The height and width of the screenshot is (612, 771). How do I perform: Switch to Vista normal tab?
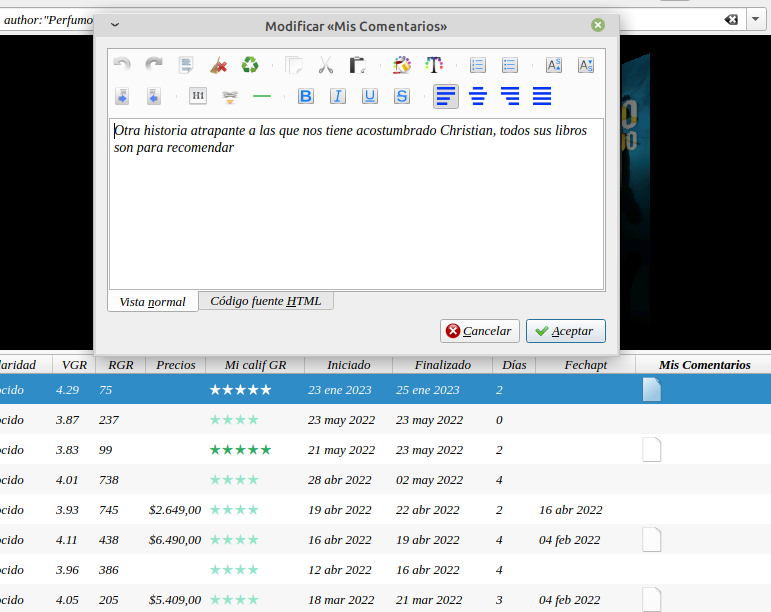point(152,302)
